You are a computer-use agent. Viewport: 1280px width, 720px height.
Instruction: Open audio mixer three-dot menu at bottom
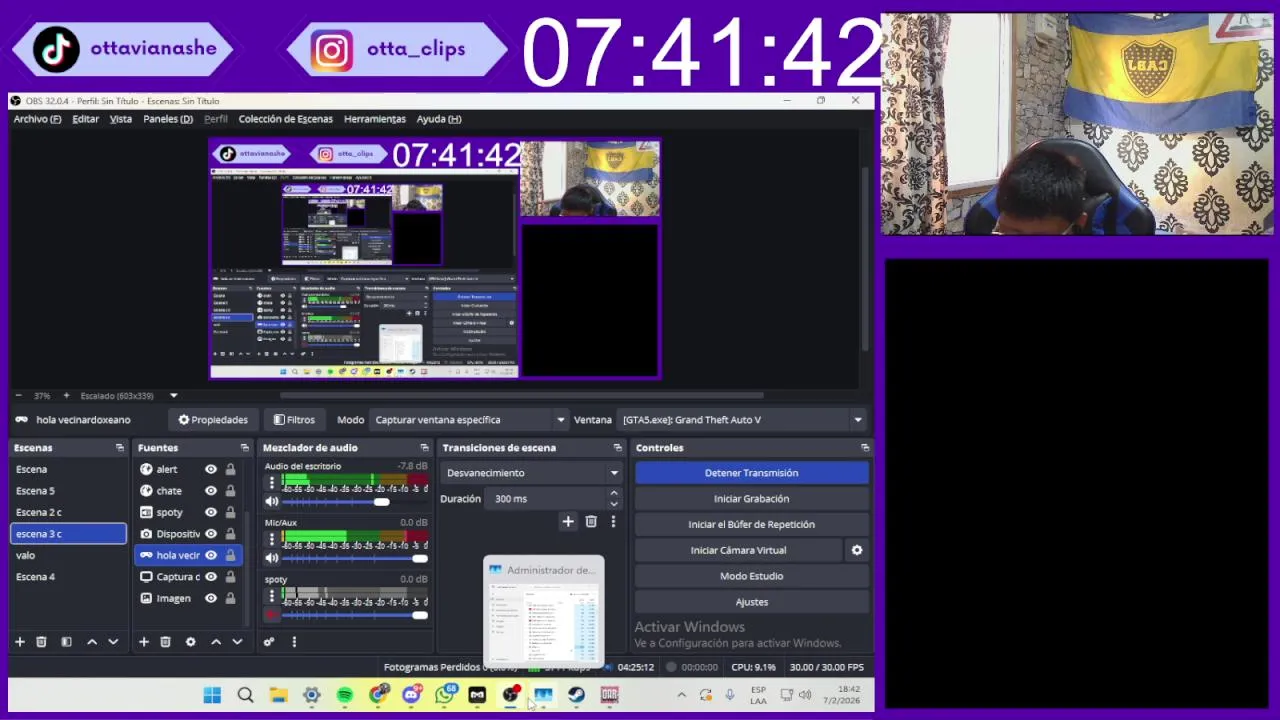point(294,642)
